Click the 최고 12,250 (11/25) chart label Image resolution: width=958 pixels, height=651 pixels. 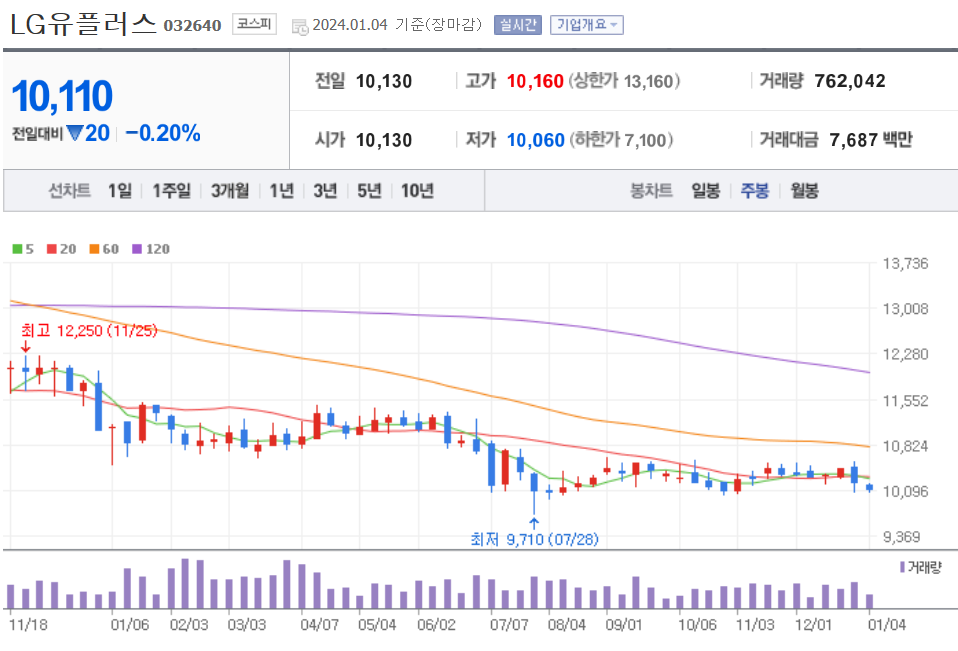coord(89,331)
